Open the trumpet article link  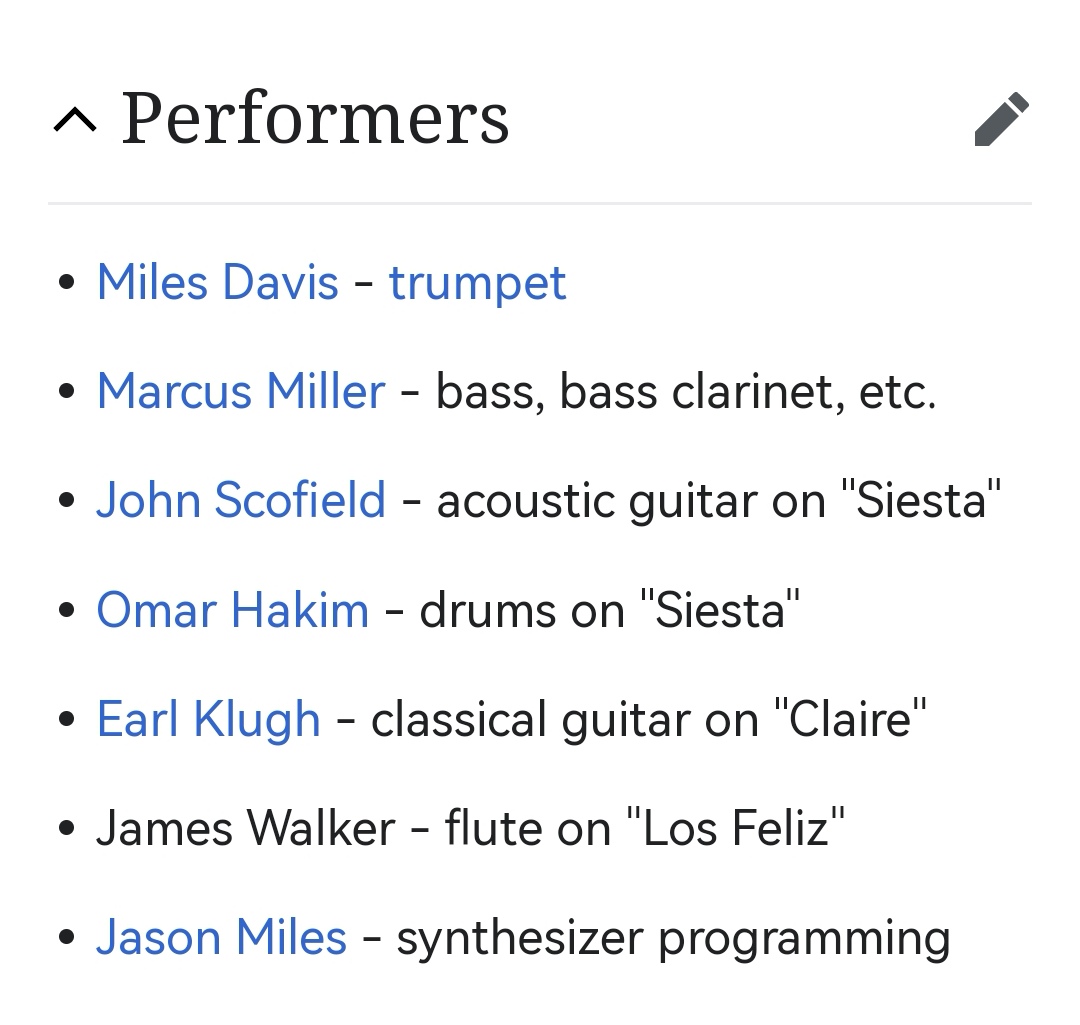477,282
